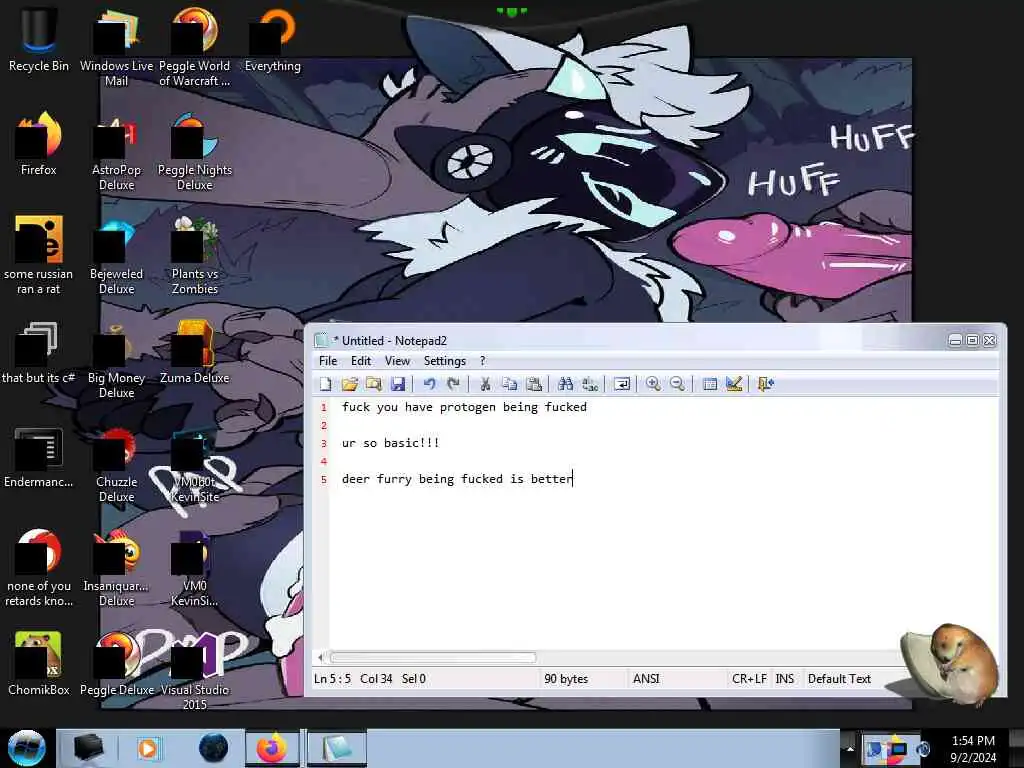Select the Bejeweled Deluxe desktop icon
Viewport: 1024px width, 768px height.
pos(116,255)
